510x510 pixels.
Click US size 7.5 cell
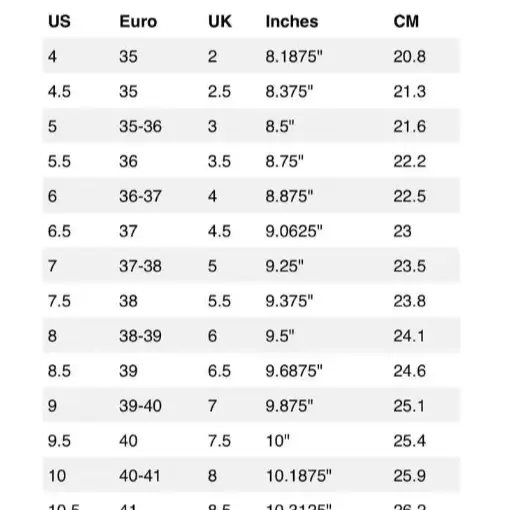click(x=59, y=301)
